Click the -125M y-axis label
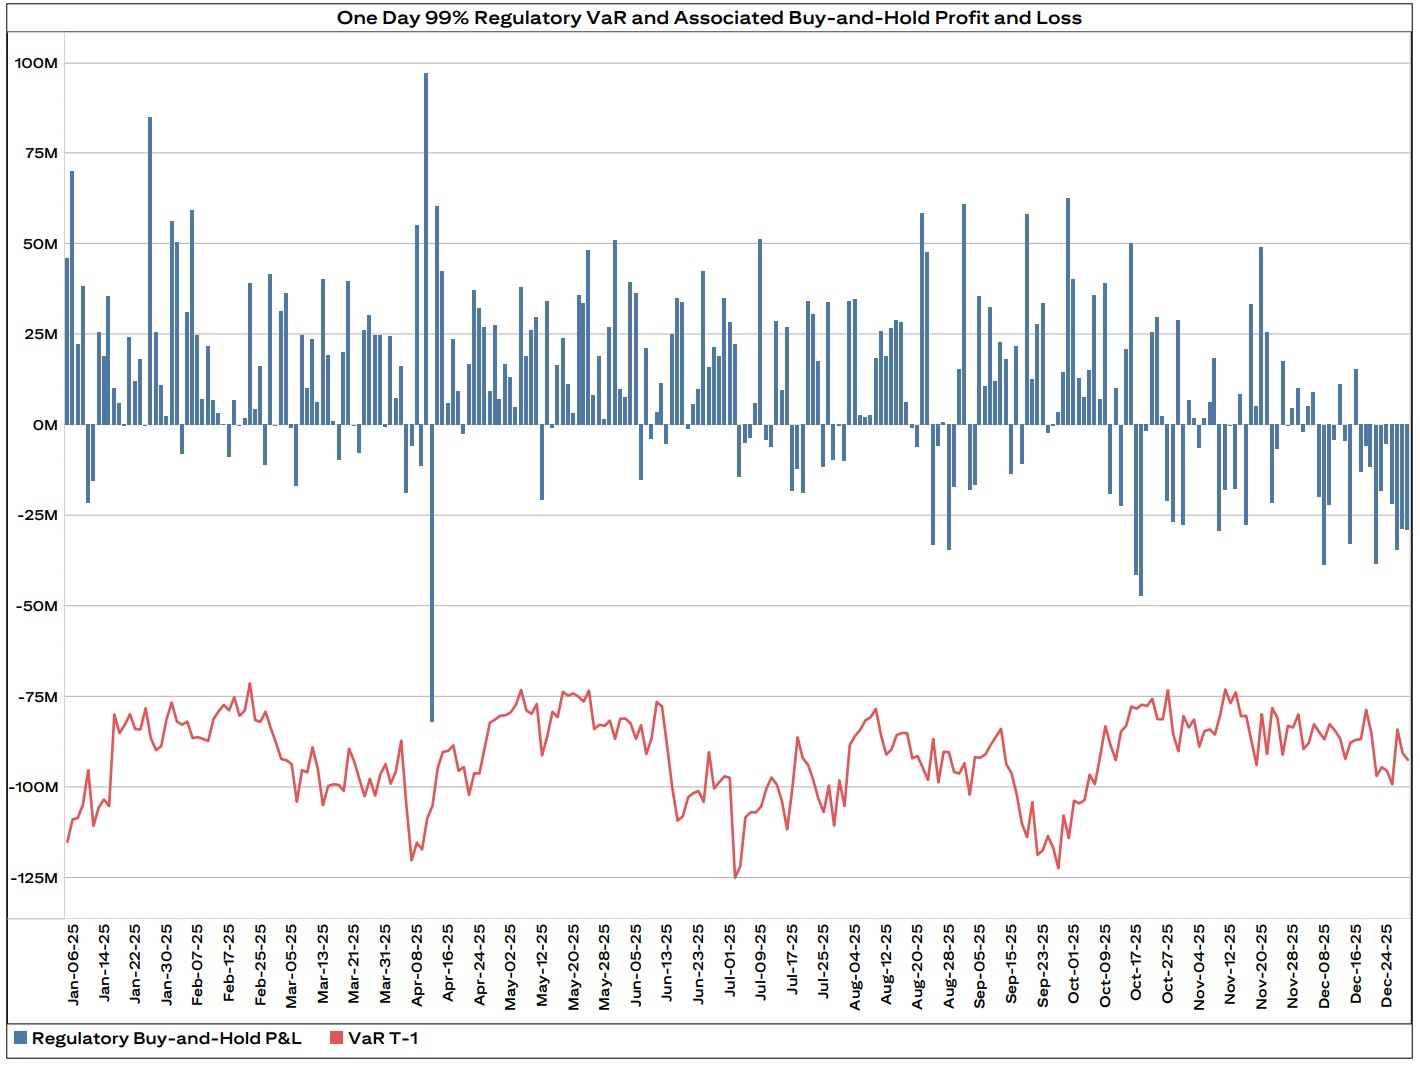 pos(34,878)
